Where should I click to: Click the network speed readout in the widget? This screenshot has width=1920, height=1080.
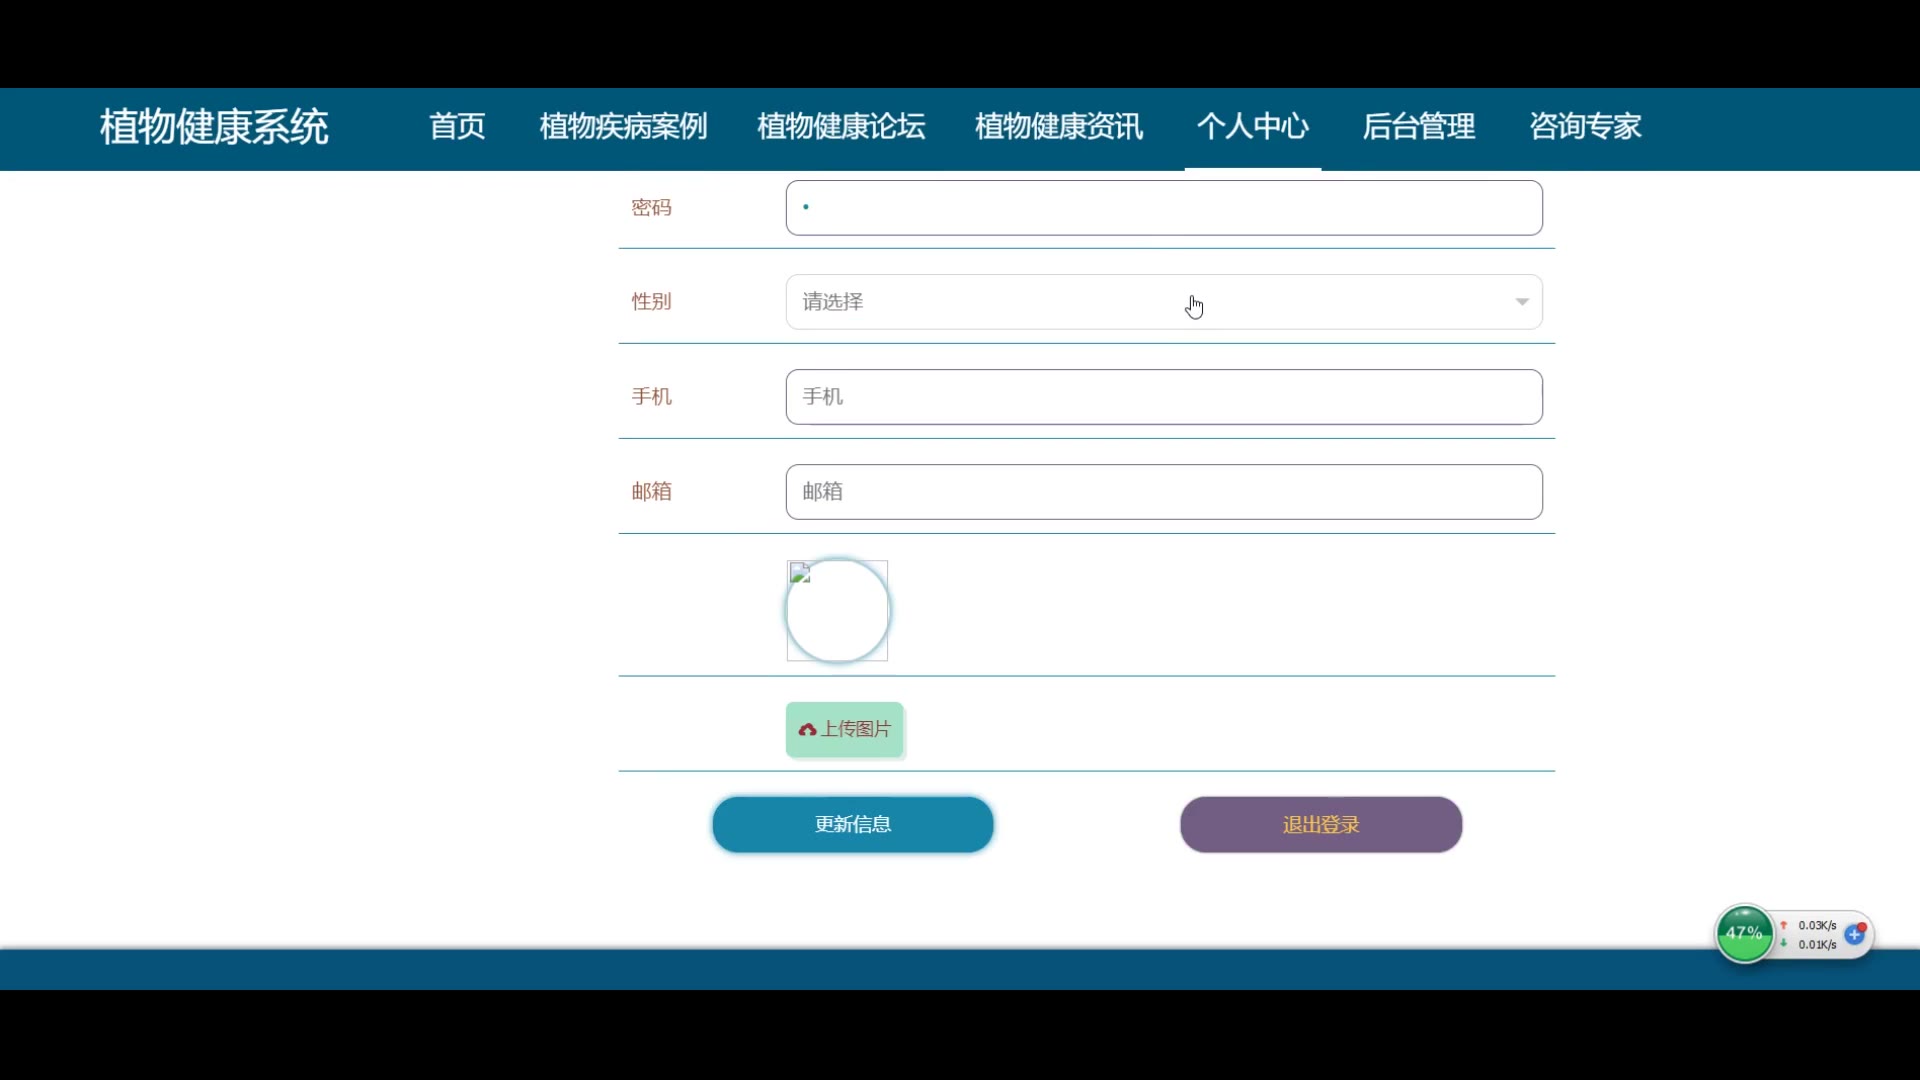[x=1816, y=935]
